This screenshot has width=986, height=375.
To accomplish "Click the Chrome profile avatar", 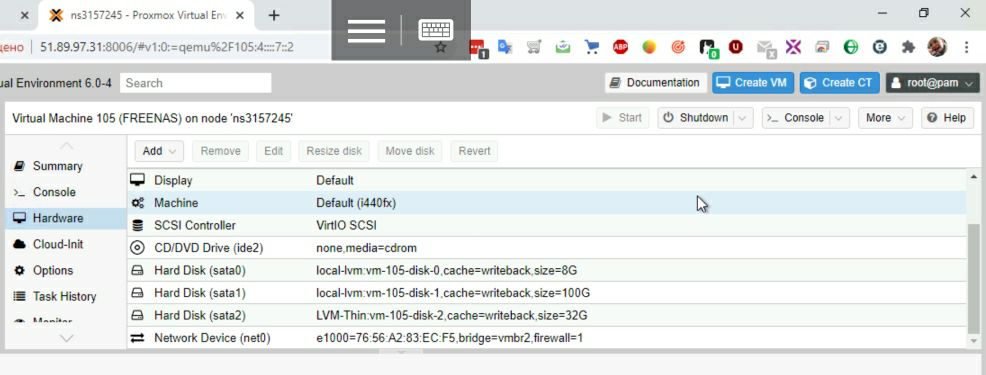I will (937, 47).
